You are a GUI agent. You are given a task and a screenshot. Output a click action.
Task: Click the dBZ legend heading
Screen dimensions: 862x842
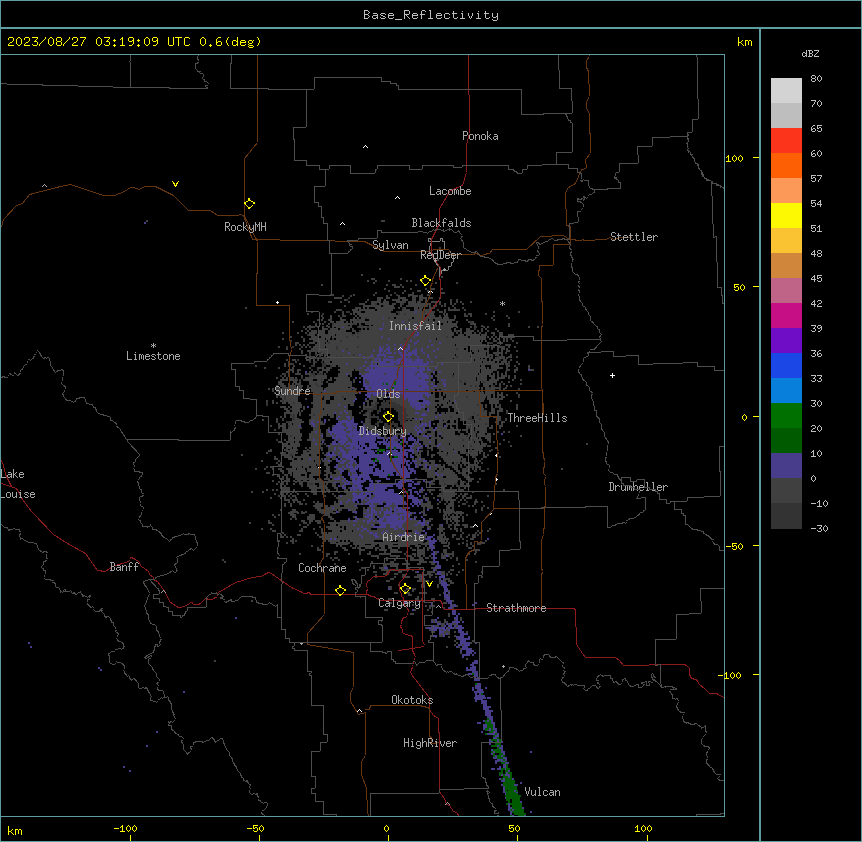[x=810, y=54]
